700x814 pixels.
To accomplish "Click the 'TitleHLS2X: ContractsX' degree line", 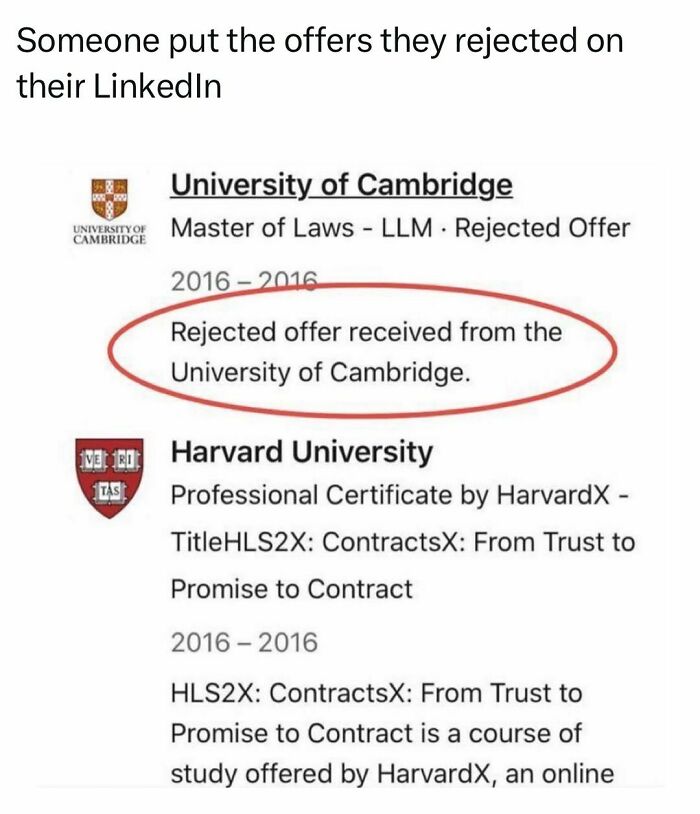I will click(x=403, y=542).
